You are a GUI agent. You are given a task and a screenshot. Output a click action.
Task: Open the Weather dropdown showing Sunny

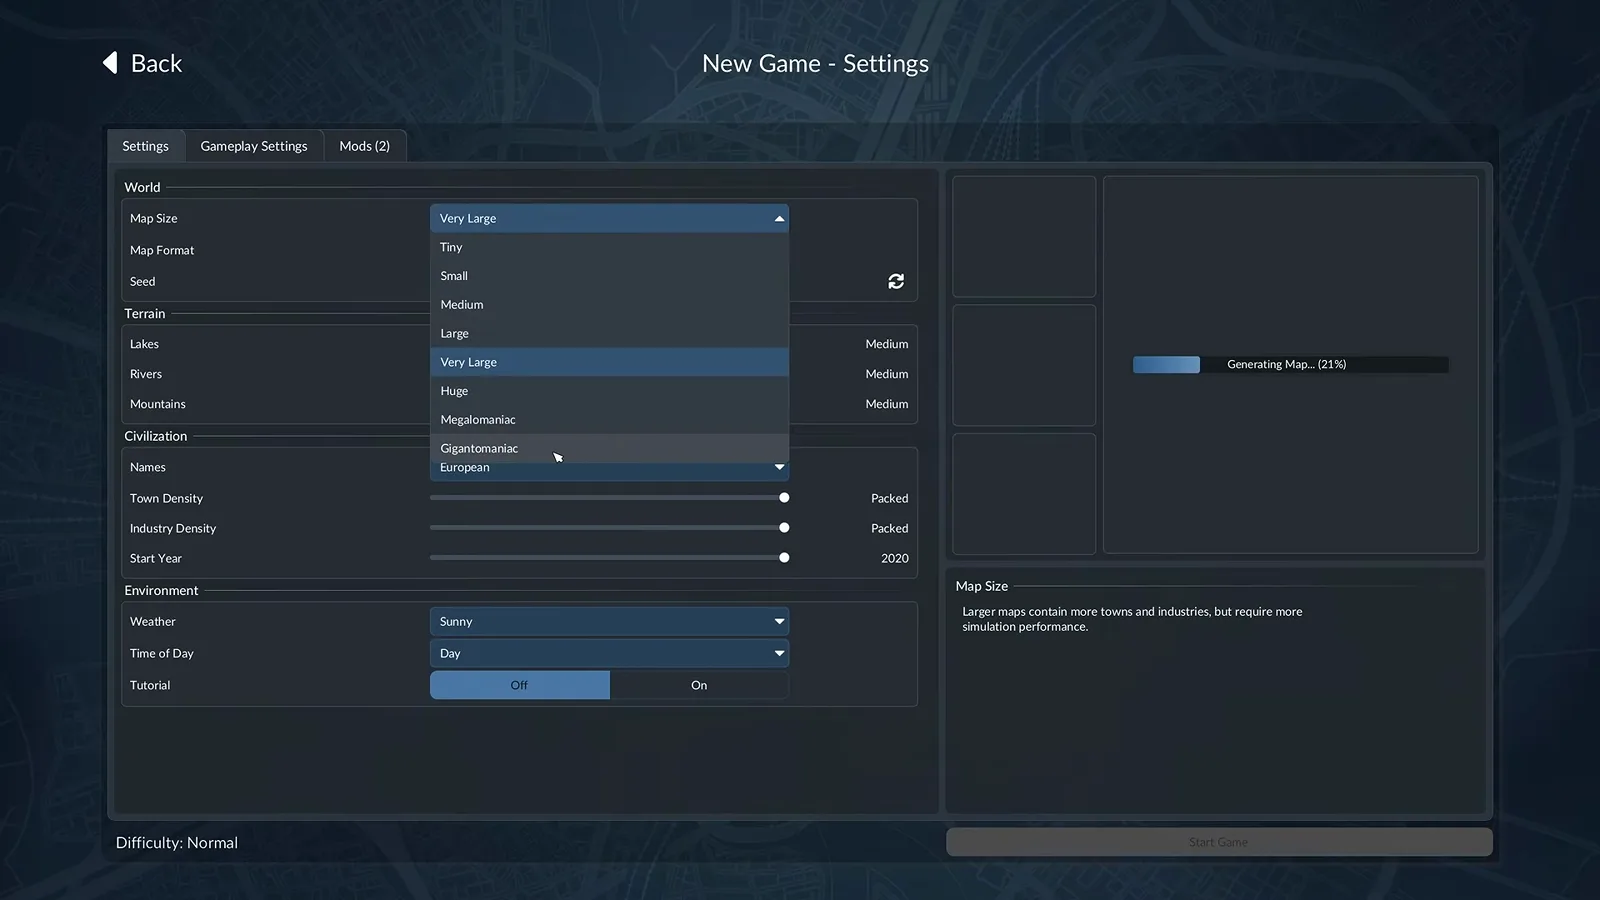(x=609, y=621)
